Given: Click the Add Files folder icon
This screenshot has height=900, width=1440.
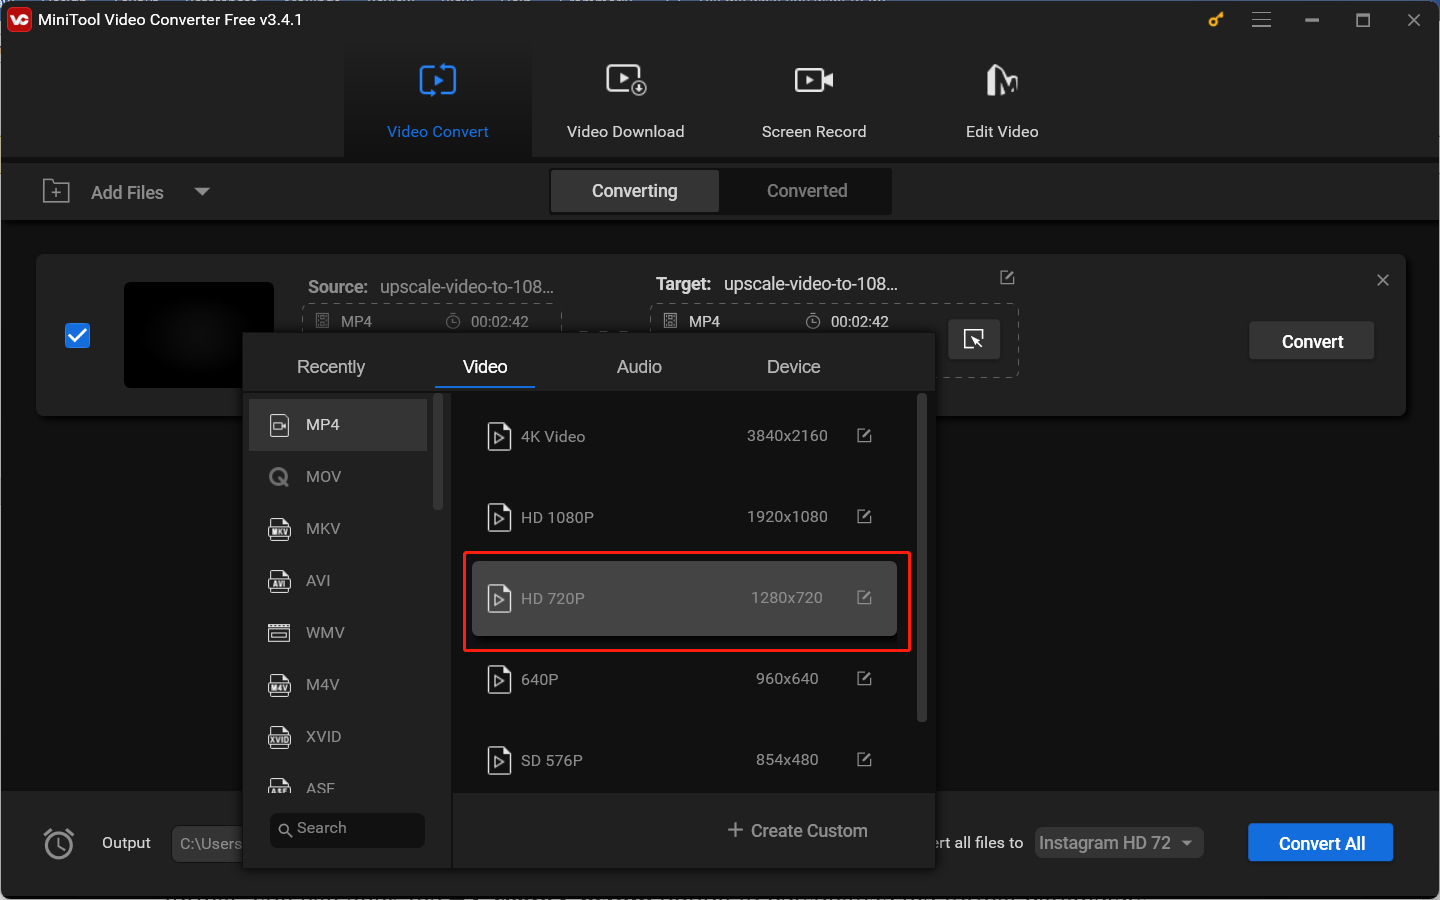Looking at the screenshot, I should (x=56, y=191).
